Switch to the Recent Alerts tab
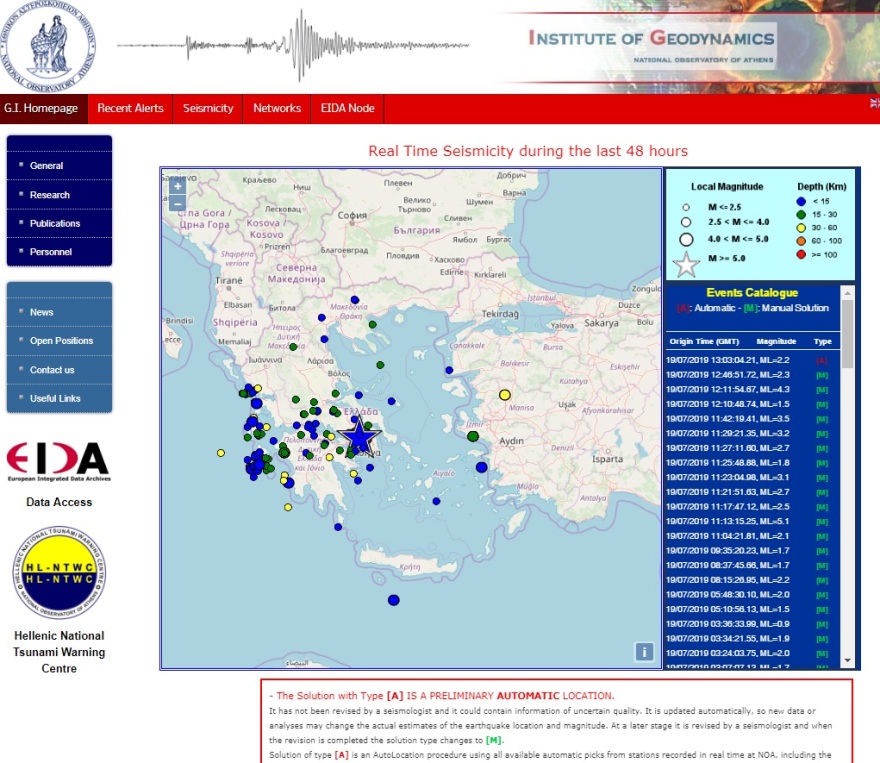The height and width of the screenshot is (763, 880). 130,108
